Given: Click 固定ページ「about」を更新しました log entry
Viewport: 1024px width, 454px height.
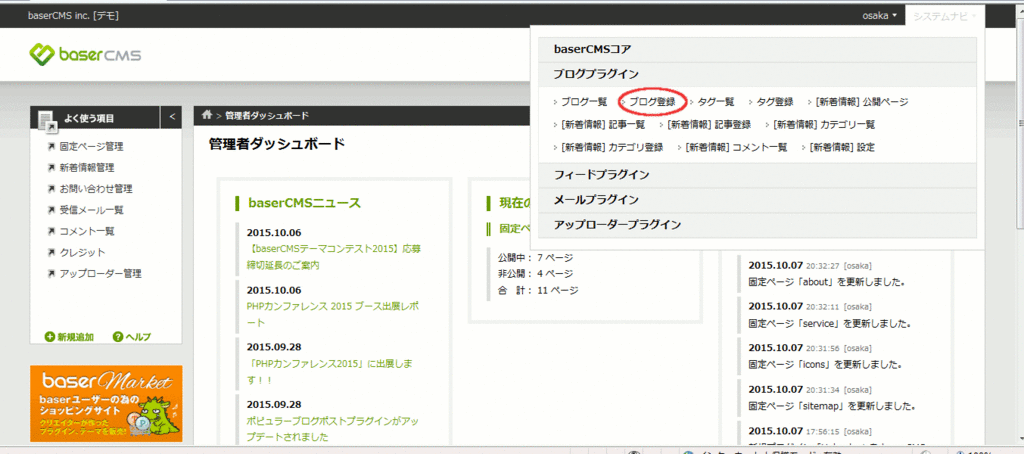Looking at the screenshot, I should pyautogui.click(x=826, y=283).
